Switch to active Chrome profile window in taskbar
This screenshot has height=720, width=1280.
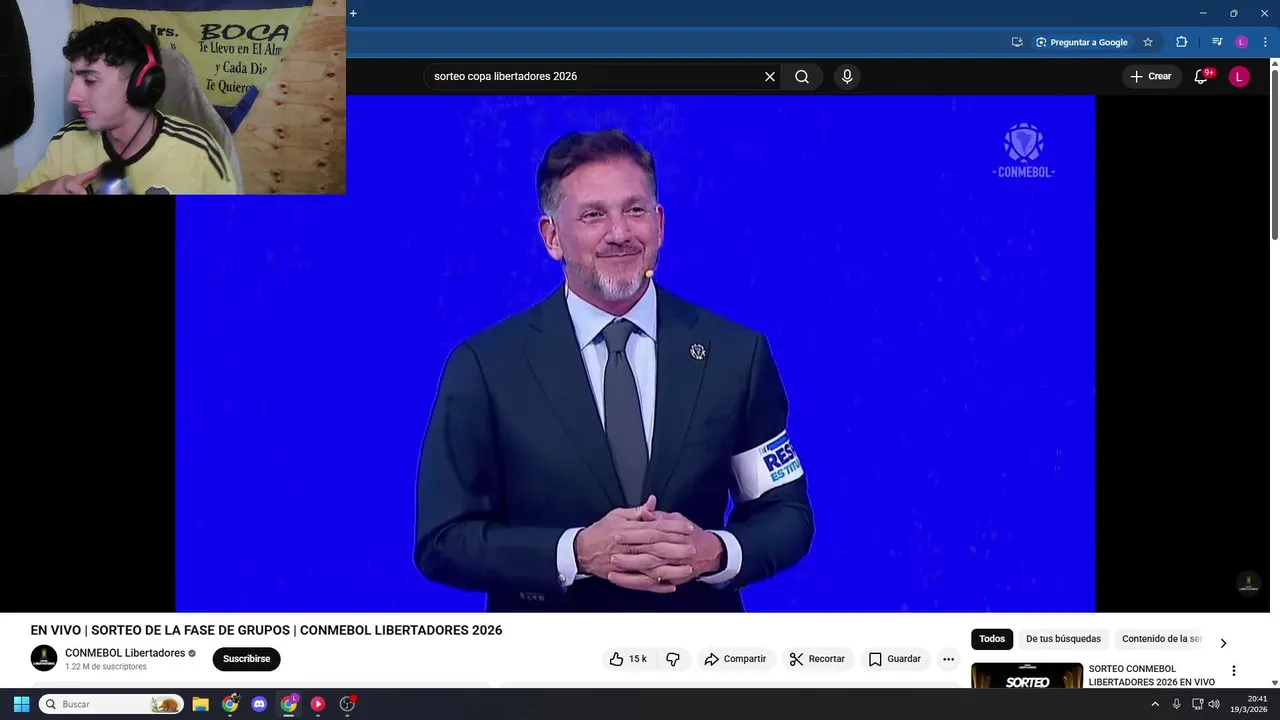[289, 704]
